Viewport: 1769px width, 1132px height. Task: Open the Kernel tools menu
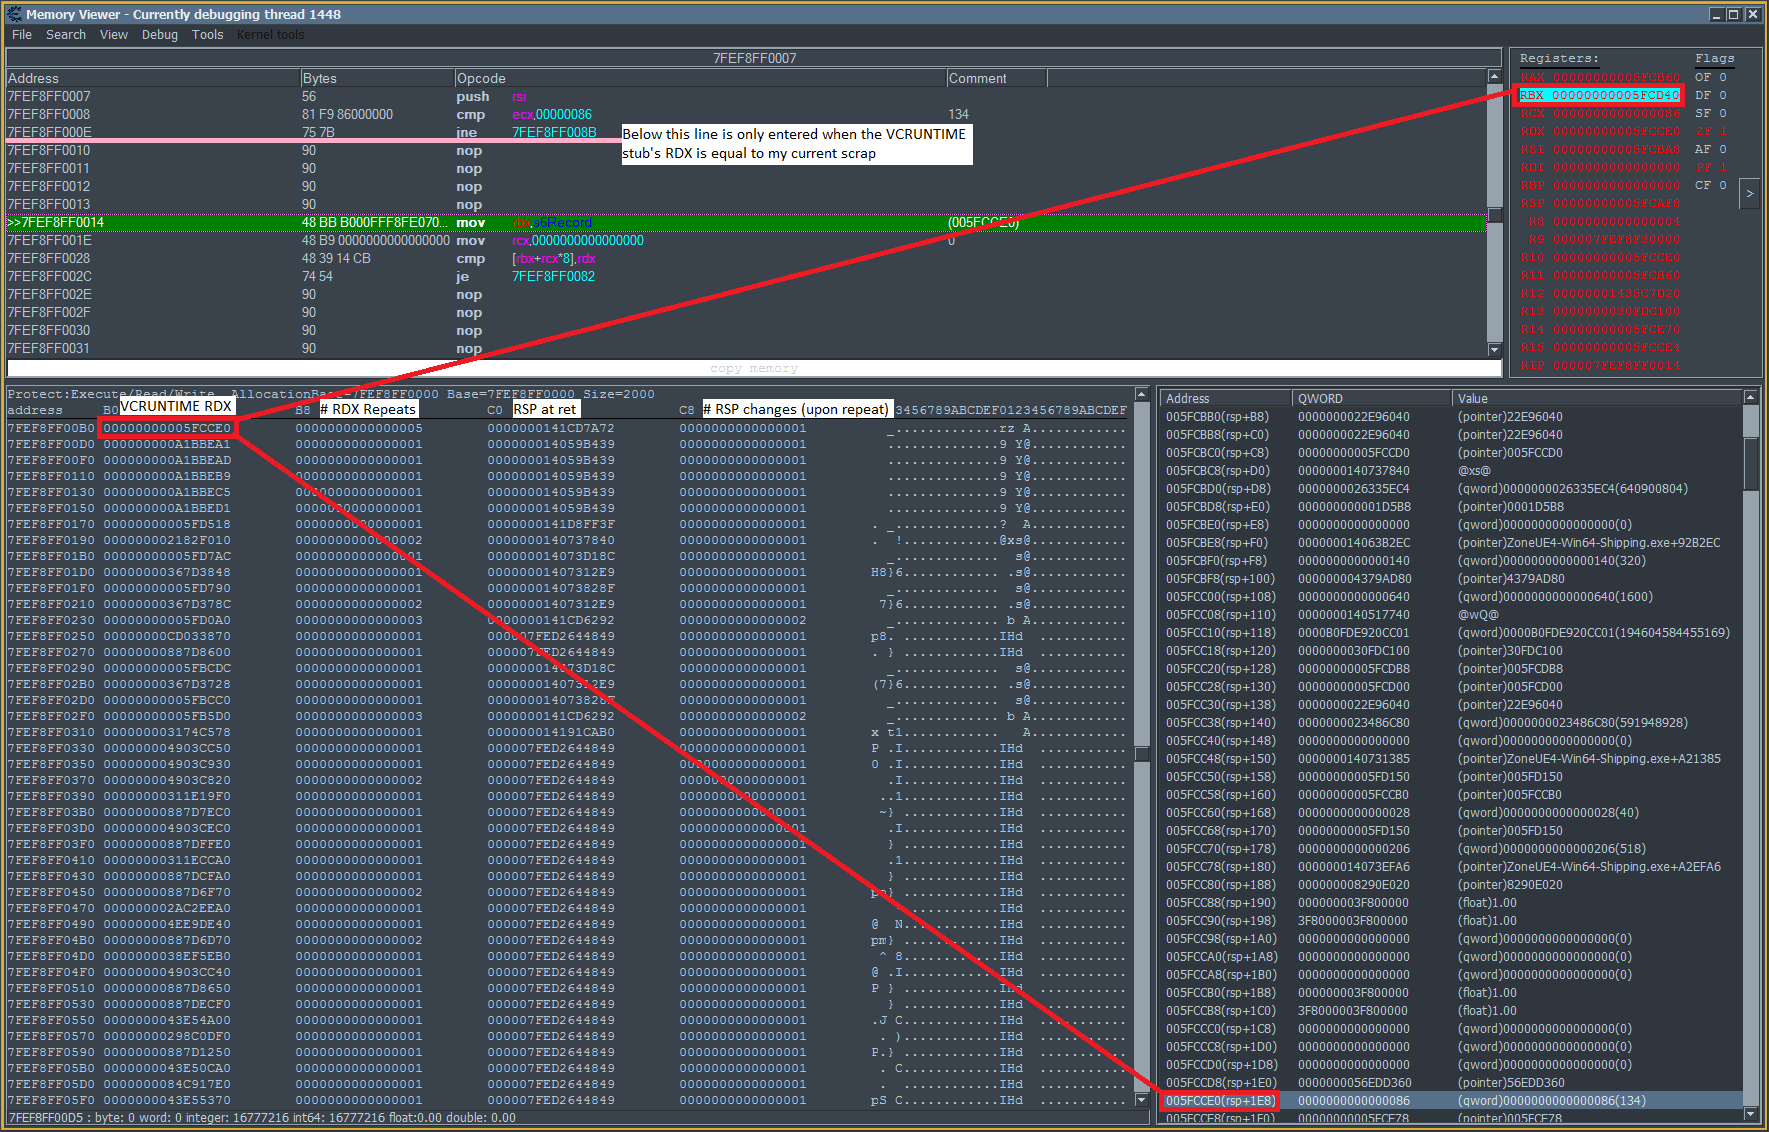click(x=270, y=34)
